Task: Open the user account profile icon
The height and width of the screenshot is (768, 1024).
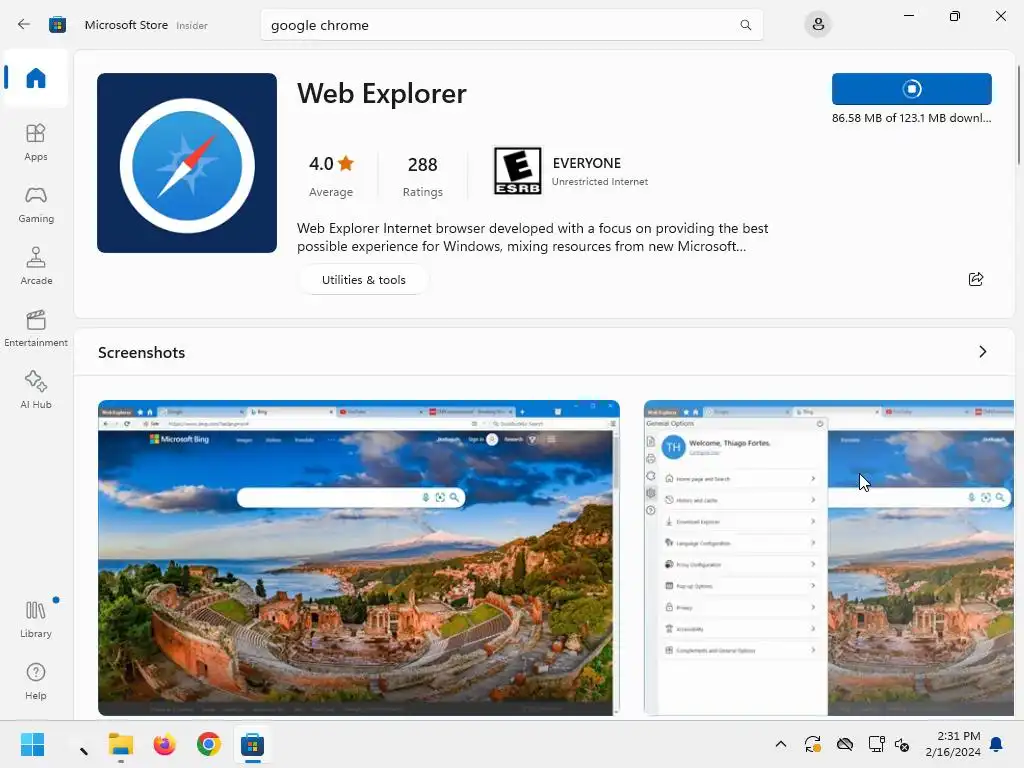Action: [818, 25]
